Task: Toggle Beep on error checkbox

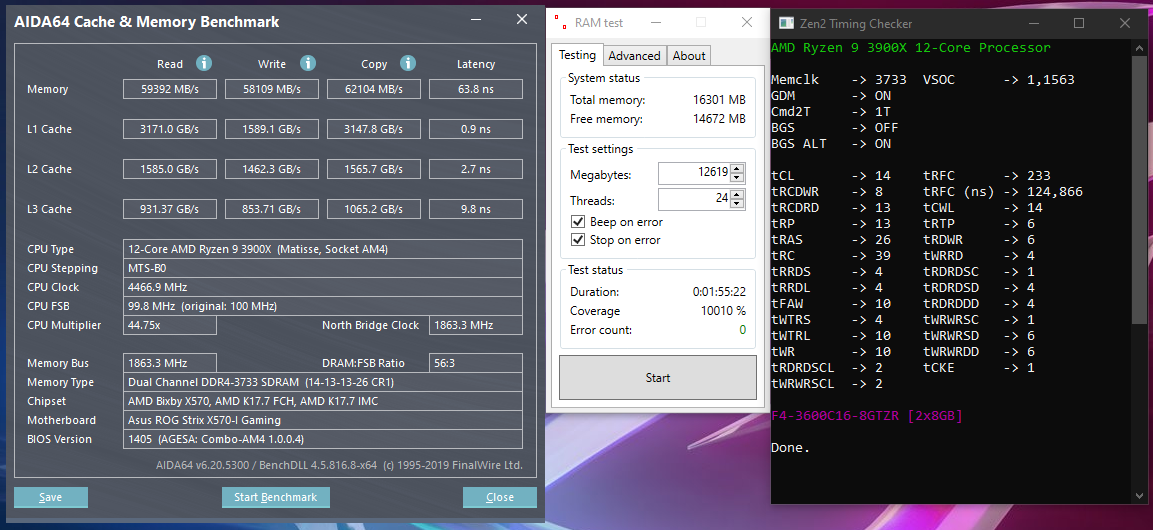Action: point(578,222)
